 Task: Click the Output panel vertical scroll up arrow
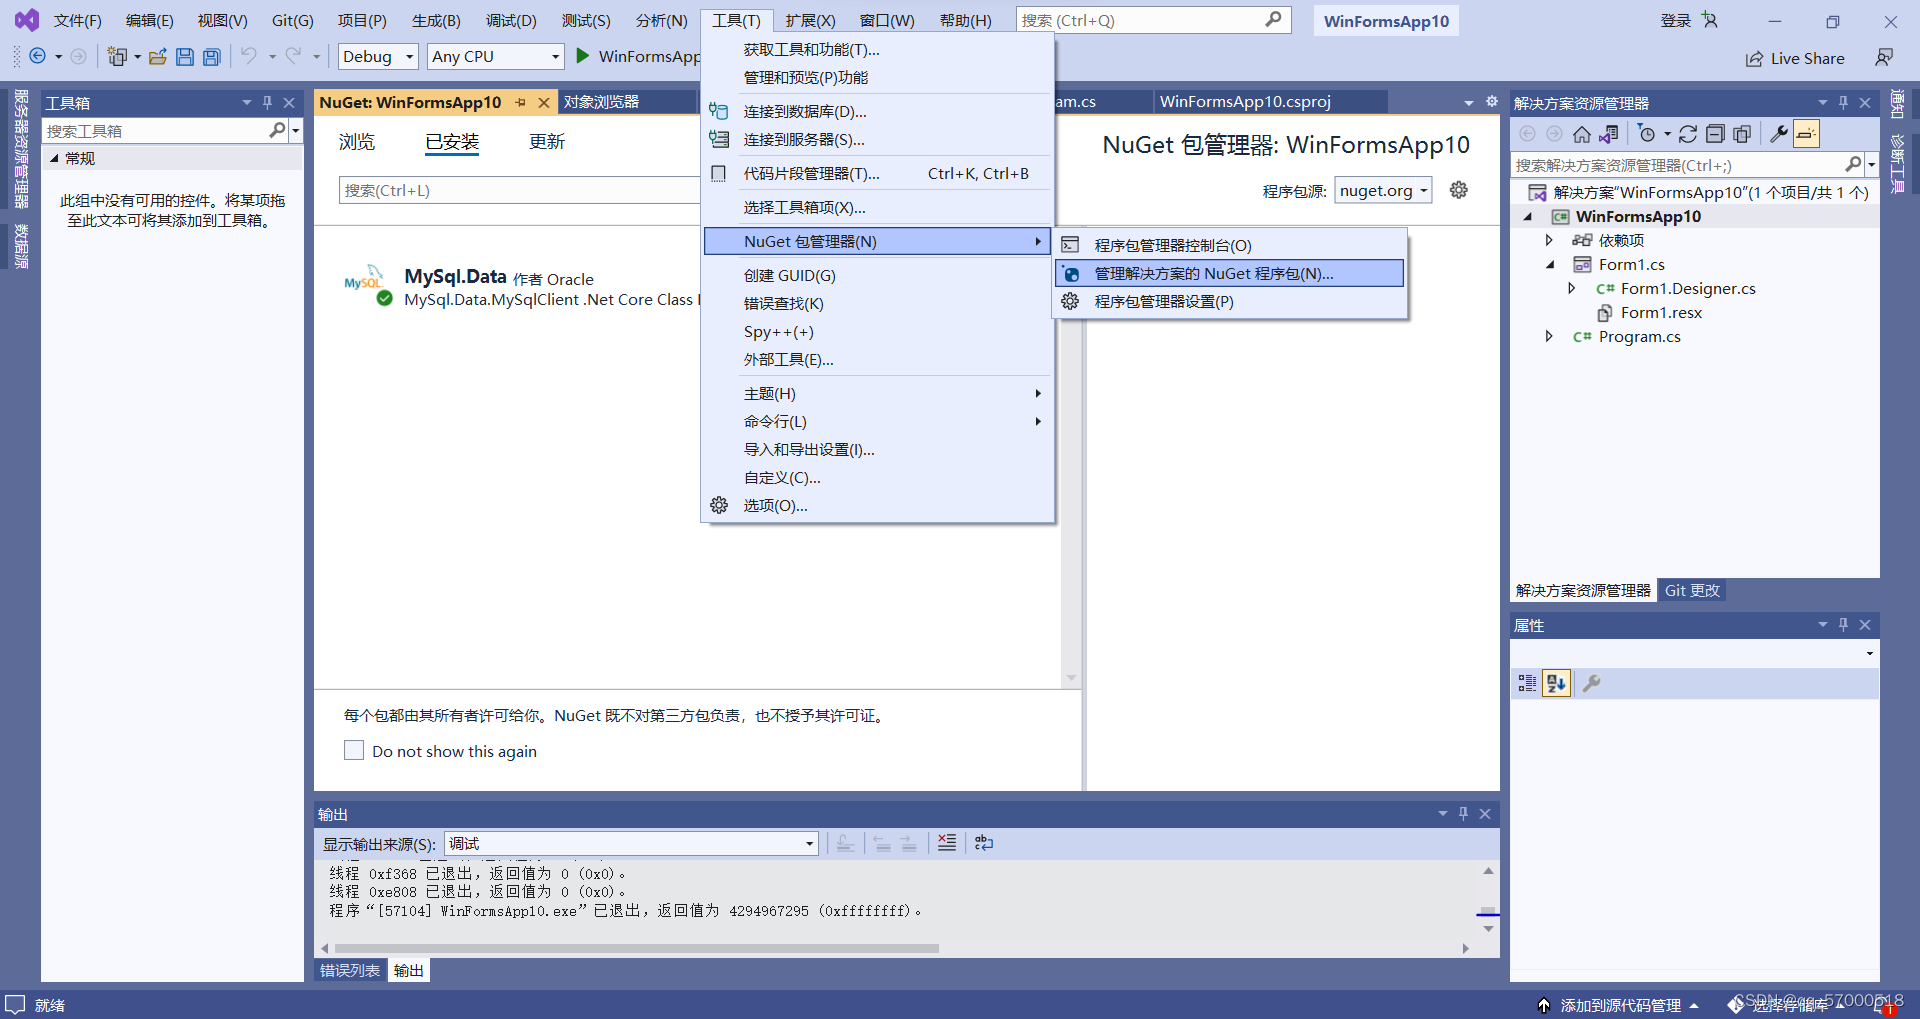point(1488,871)
